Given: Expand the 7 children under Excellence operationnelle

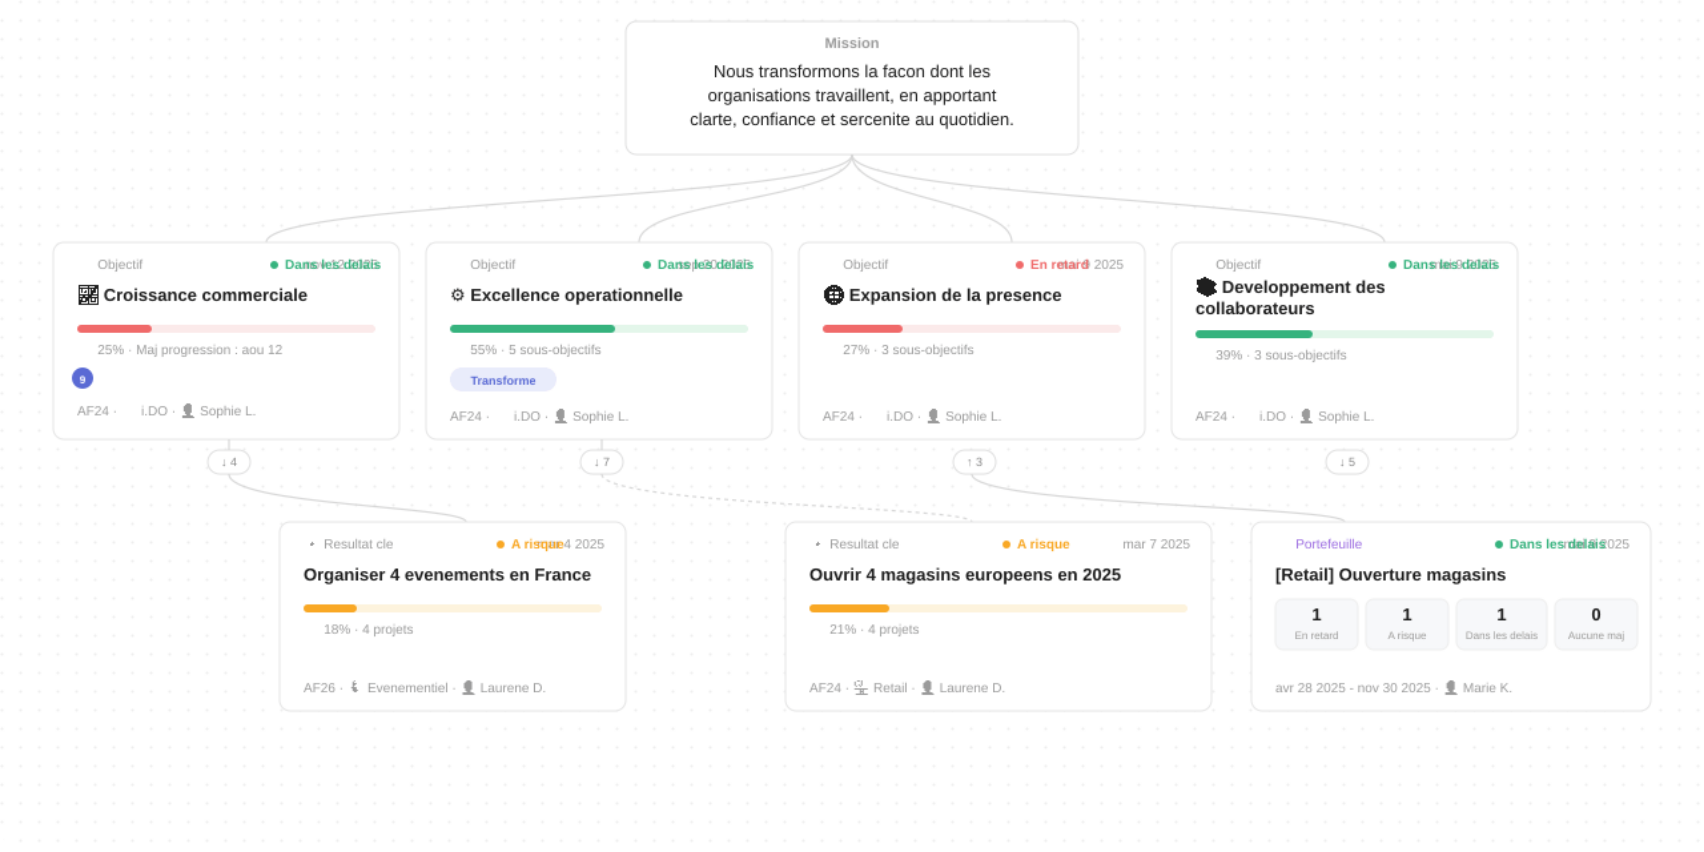Looking at the screenshot, I should click(x=602, y=462).
